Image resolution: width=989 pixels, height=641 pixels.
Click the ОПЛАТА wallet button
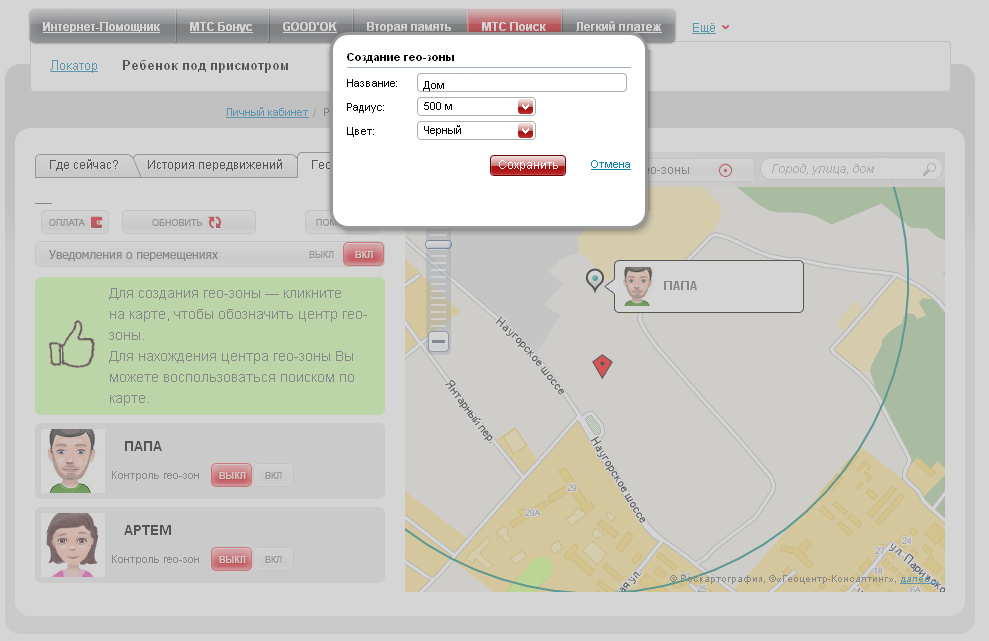[75, 222]
